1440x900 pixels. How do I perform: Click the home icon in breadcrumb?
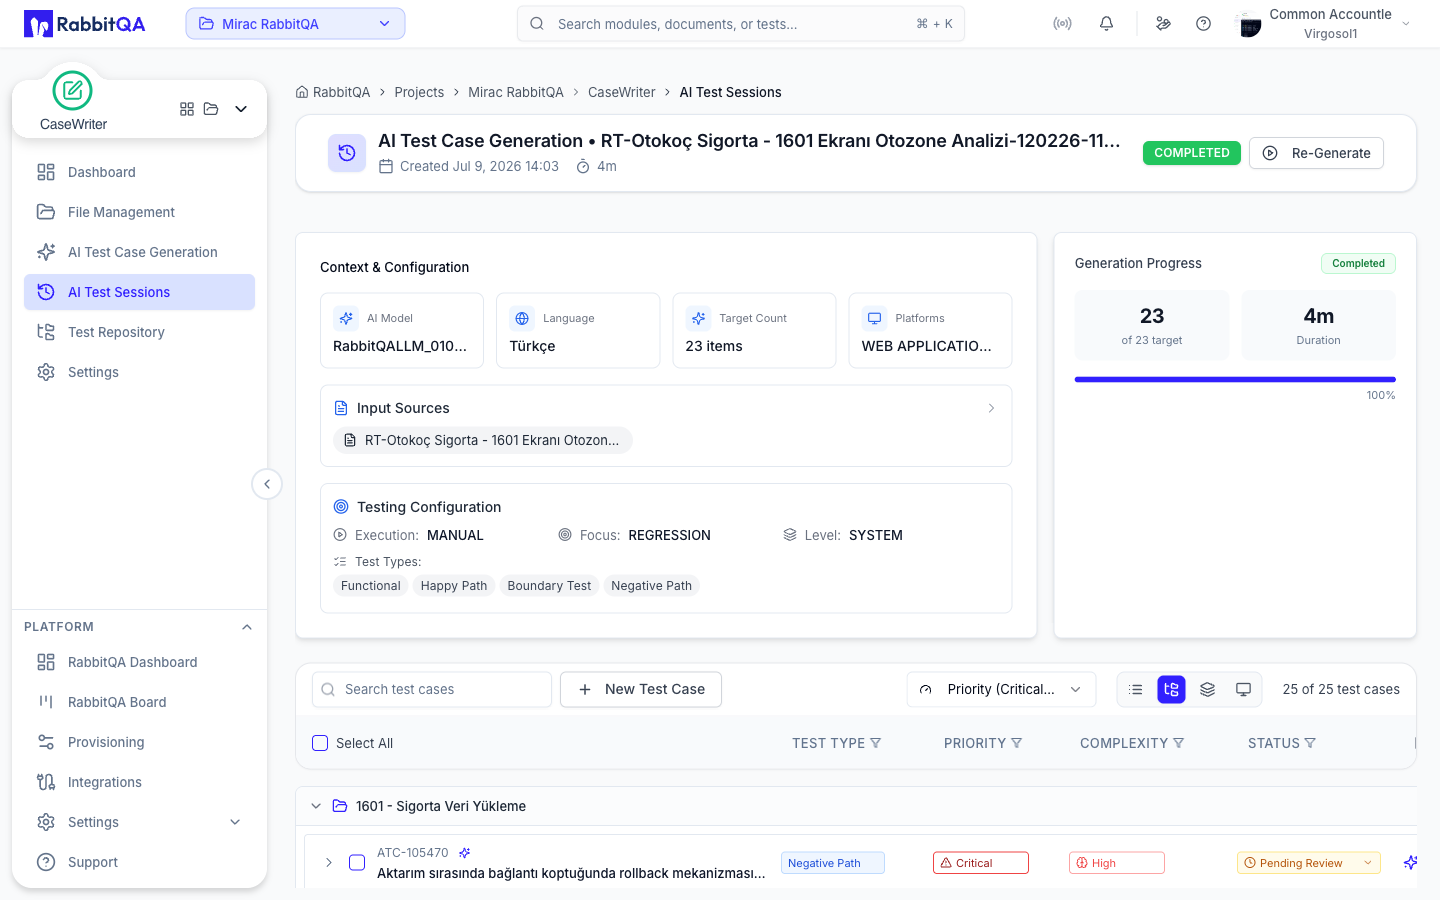point(302,92)
